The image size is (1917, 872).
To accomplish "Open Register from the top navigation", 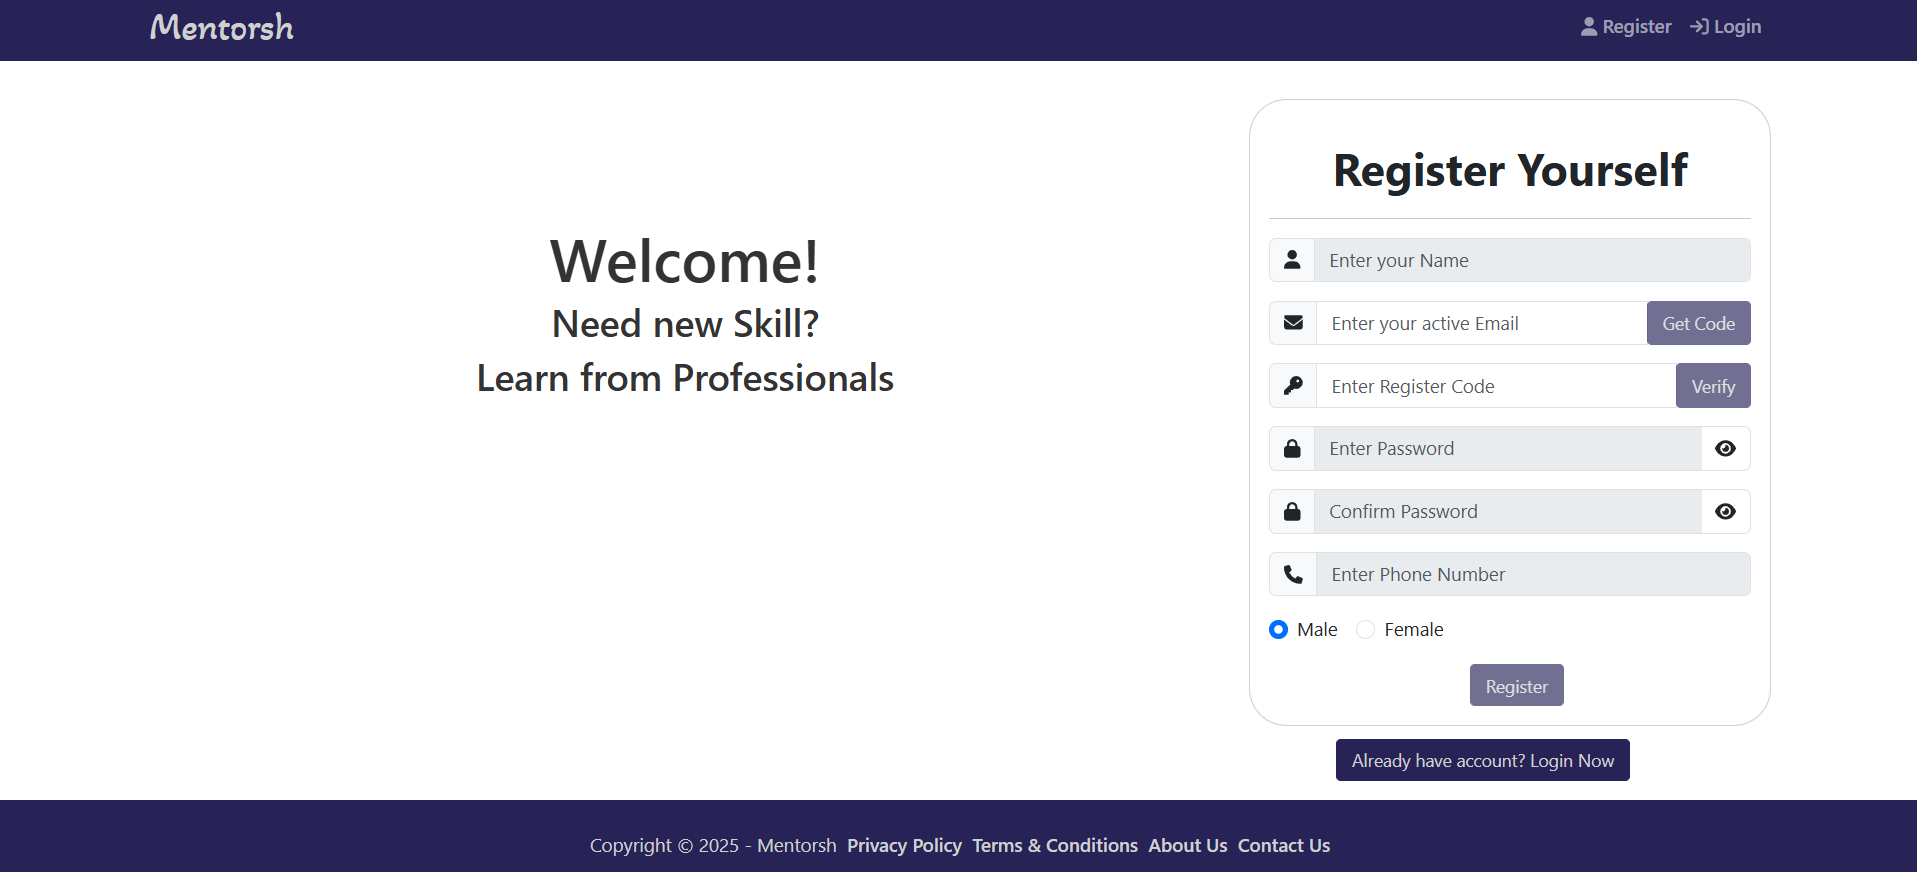I will [x=1625, y=27].
